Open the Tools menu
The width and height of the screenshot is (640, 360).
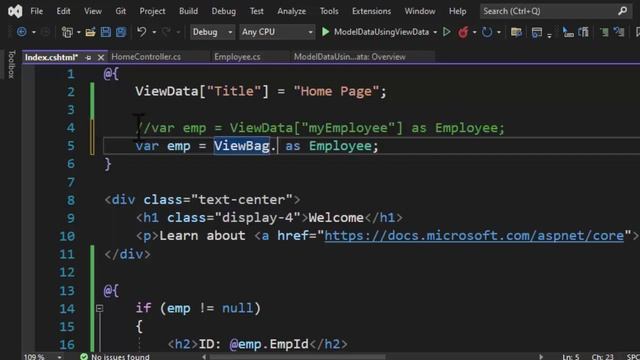tap(329, 11)
